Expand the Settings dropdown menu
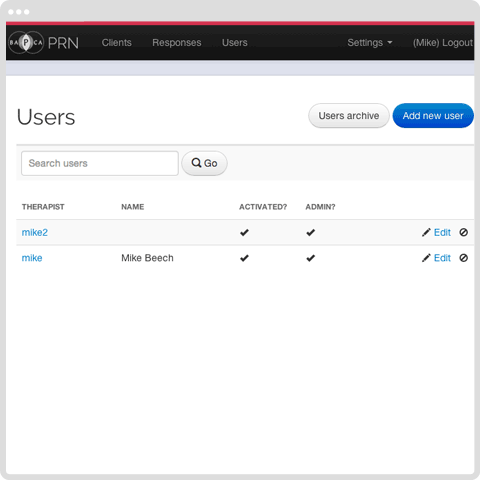 pos(370,43)
